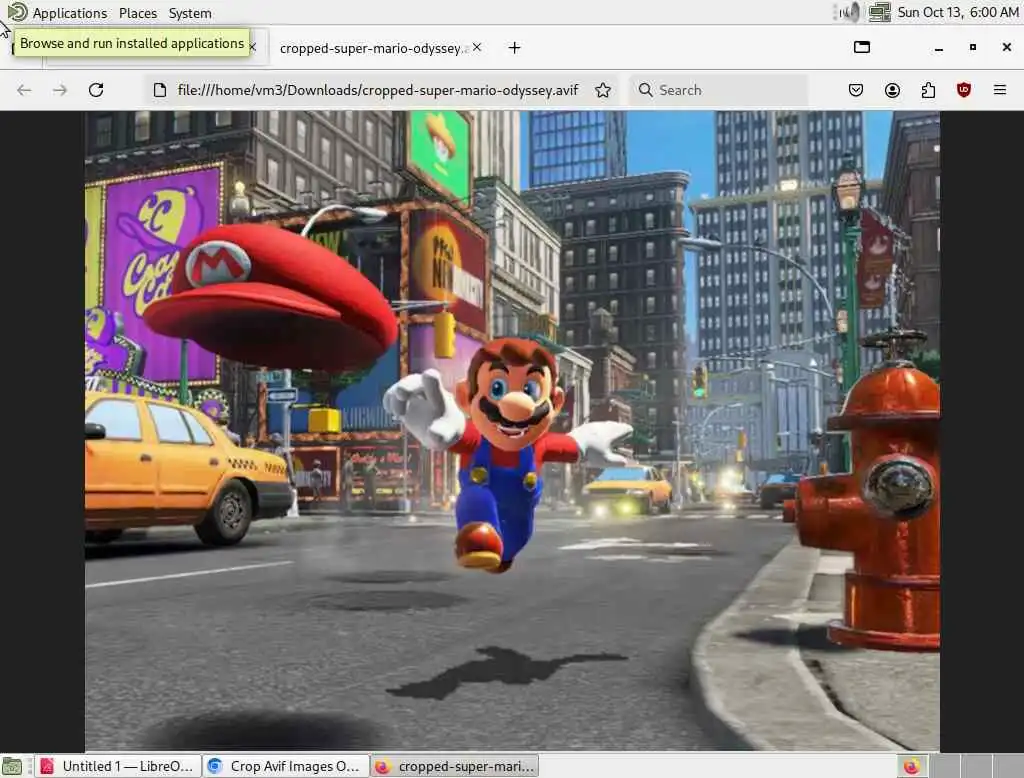Click the network connection icon in the top panel
Screen dimensions: 1024x778
point(880,12)
